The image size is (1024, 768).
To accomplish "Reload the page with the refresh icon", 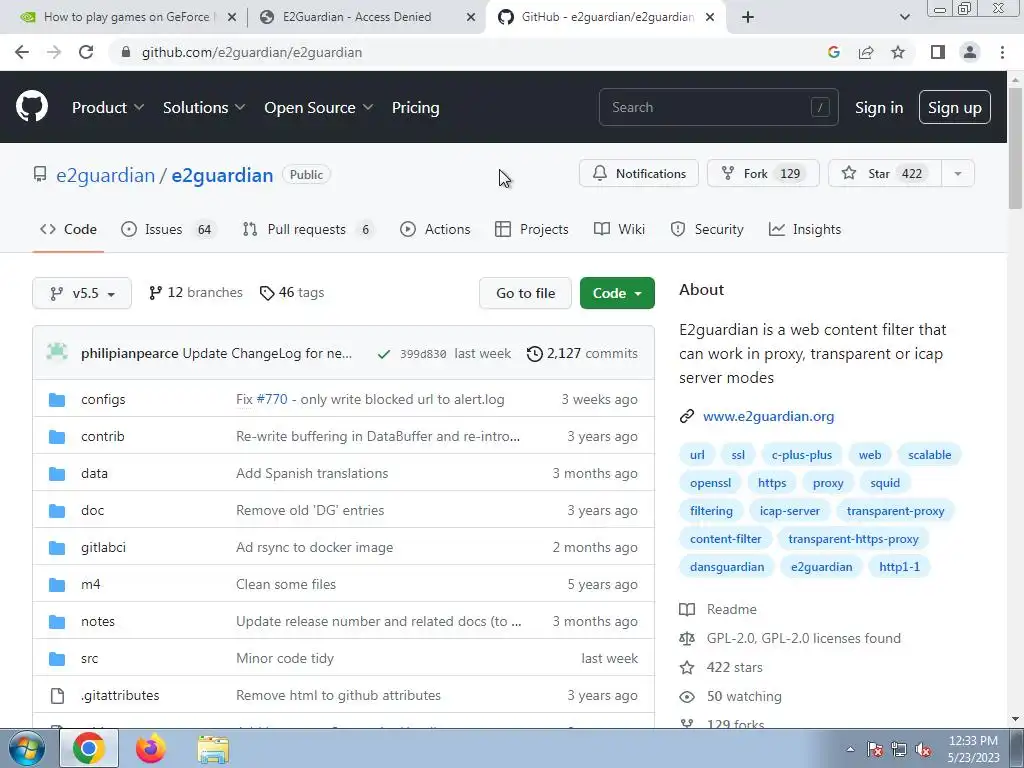I will click(x=86, y=52).
